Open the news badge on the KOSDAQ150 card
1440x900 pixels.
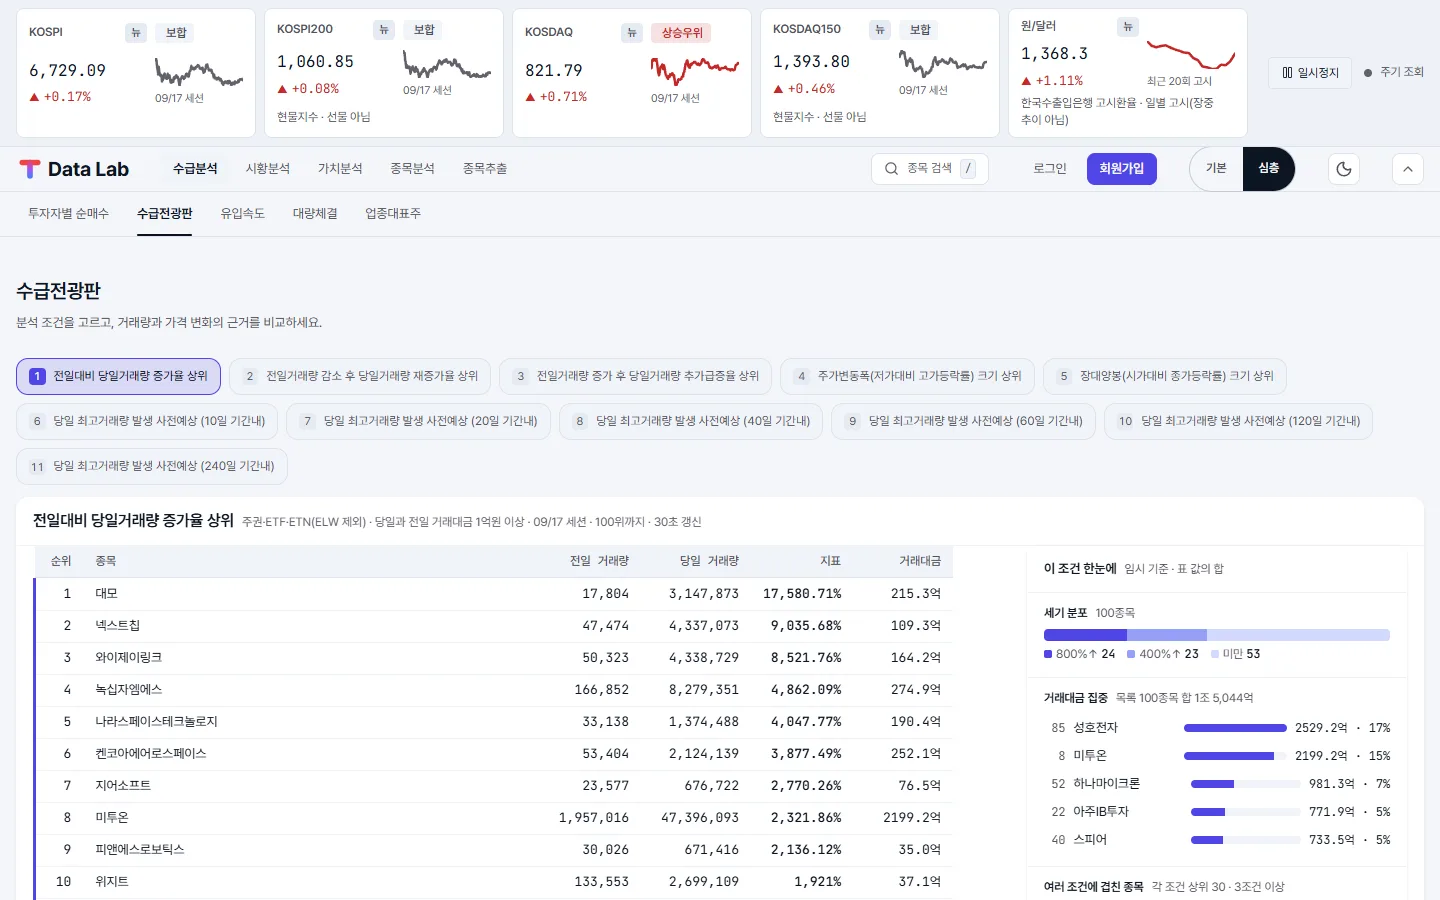(880, 30)
